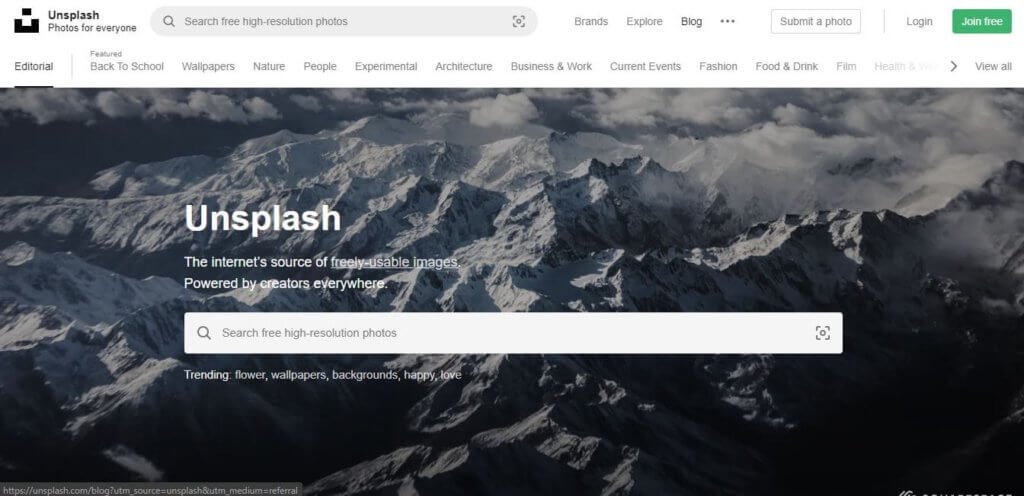Open the Back To School topic
This screenshot has width=1024, height=496.
[x=126, y=67]
